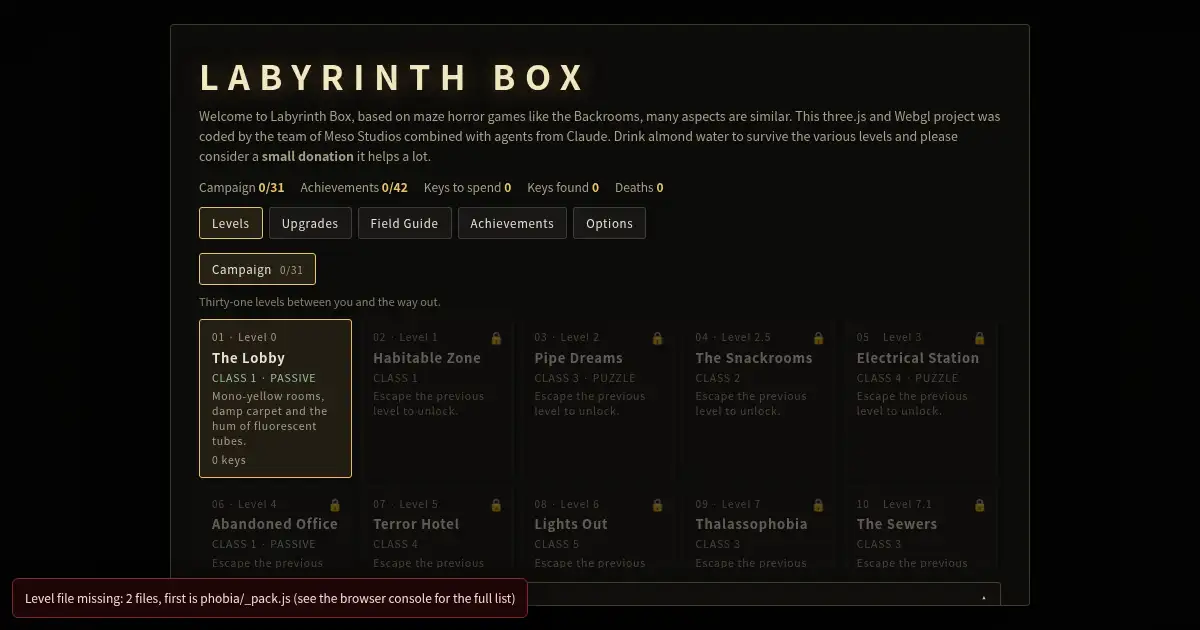Screen dimensions: 1200x630
Task: Select the Habitable Zone level title
Action: [x=427, y=358]
